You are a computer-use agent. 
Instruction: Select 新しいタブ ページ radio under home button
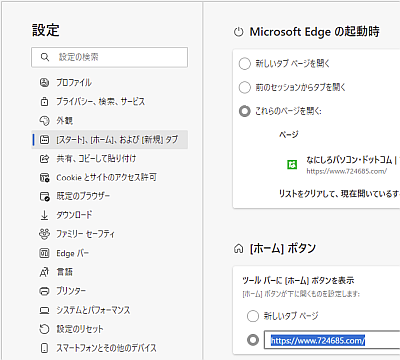click(x=253, y=316)
